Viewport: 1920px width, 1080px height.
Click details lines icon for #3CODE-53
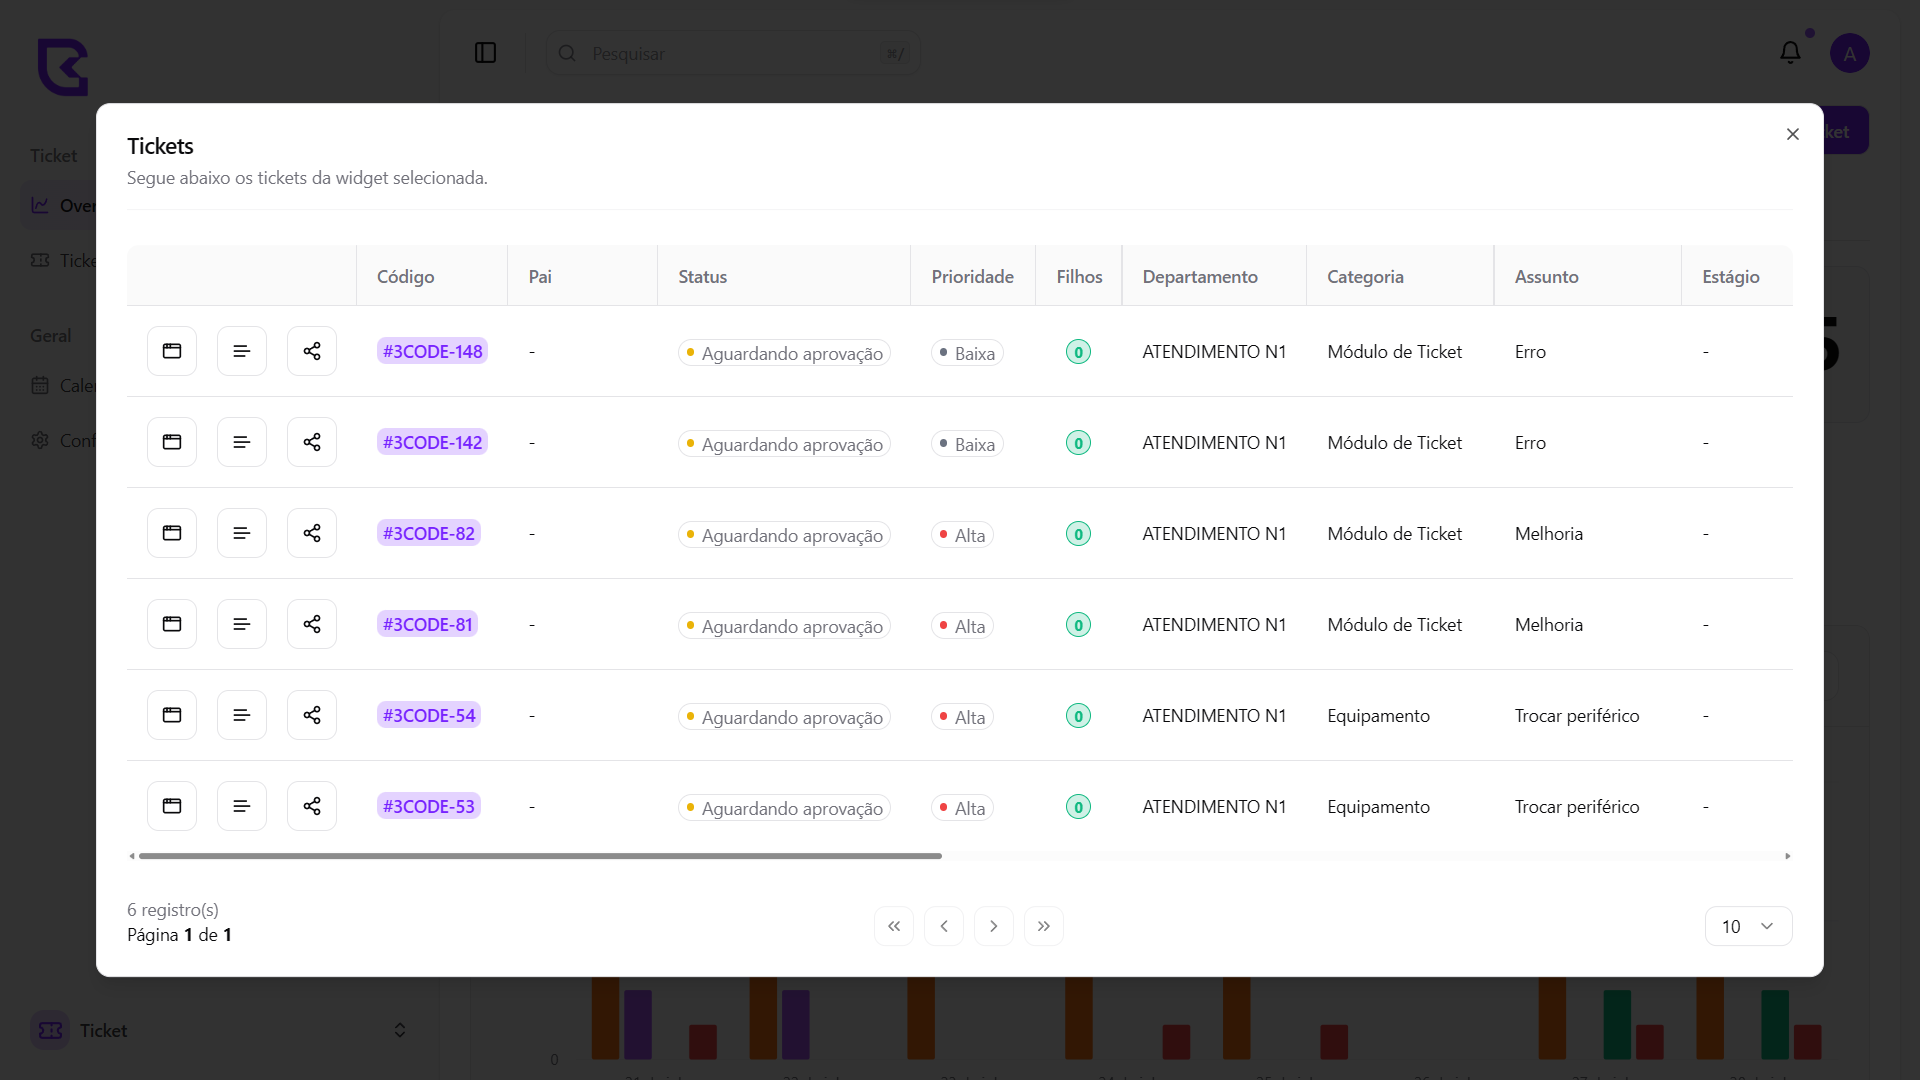pyautogui.click(x=242, y=806)
